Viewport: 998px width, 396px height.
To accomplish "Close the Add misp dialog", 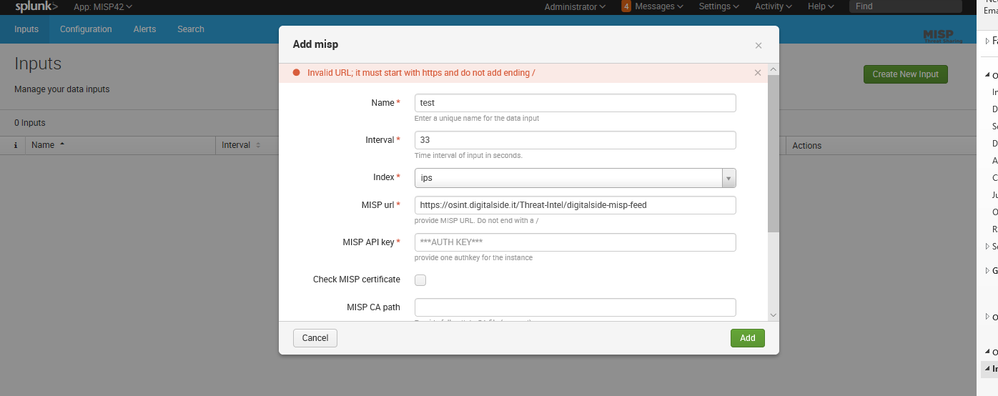I will pos(758,45).
